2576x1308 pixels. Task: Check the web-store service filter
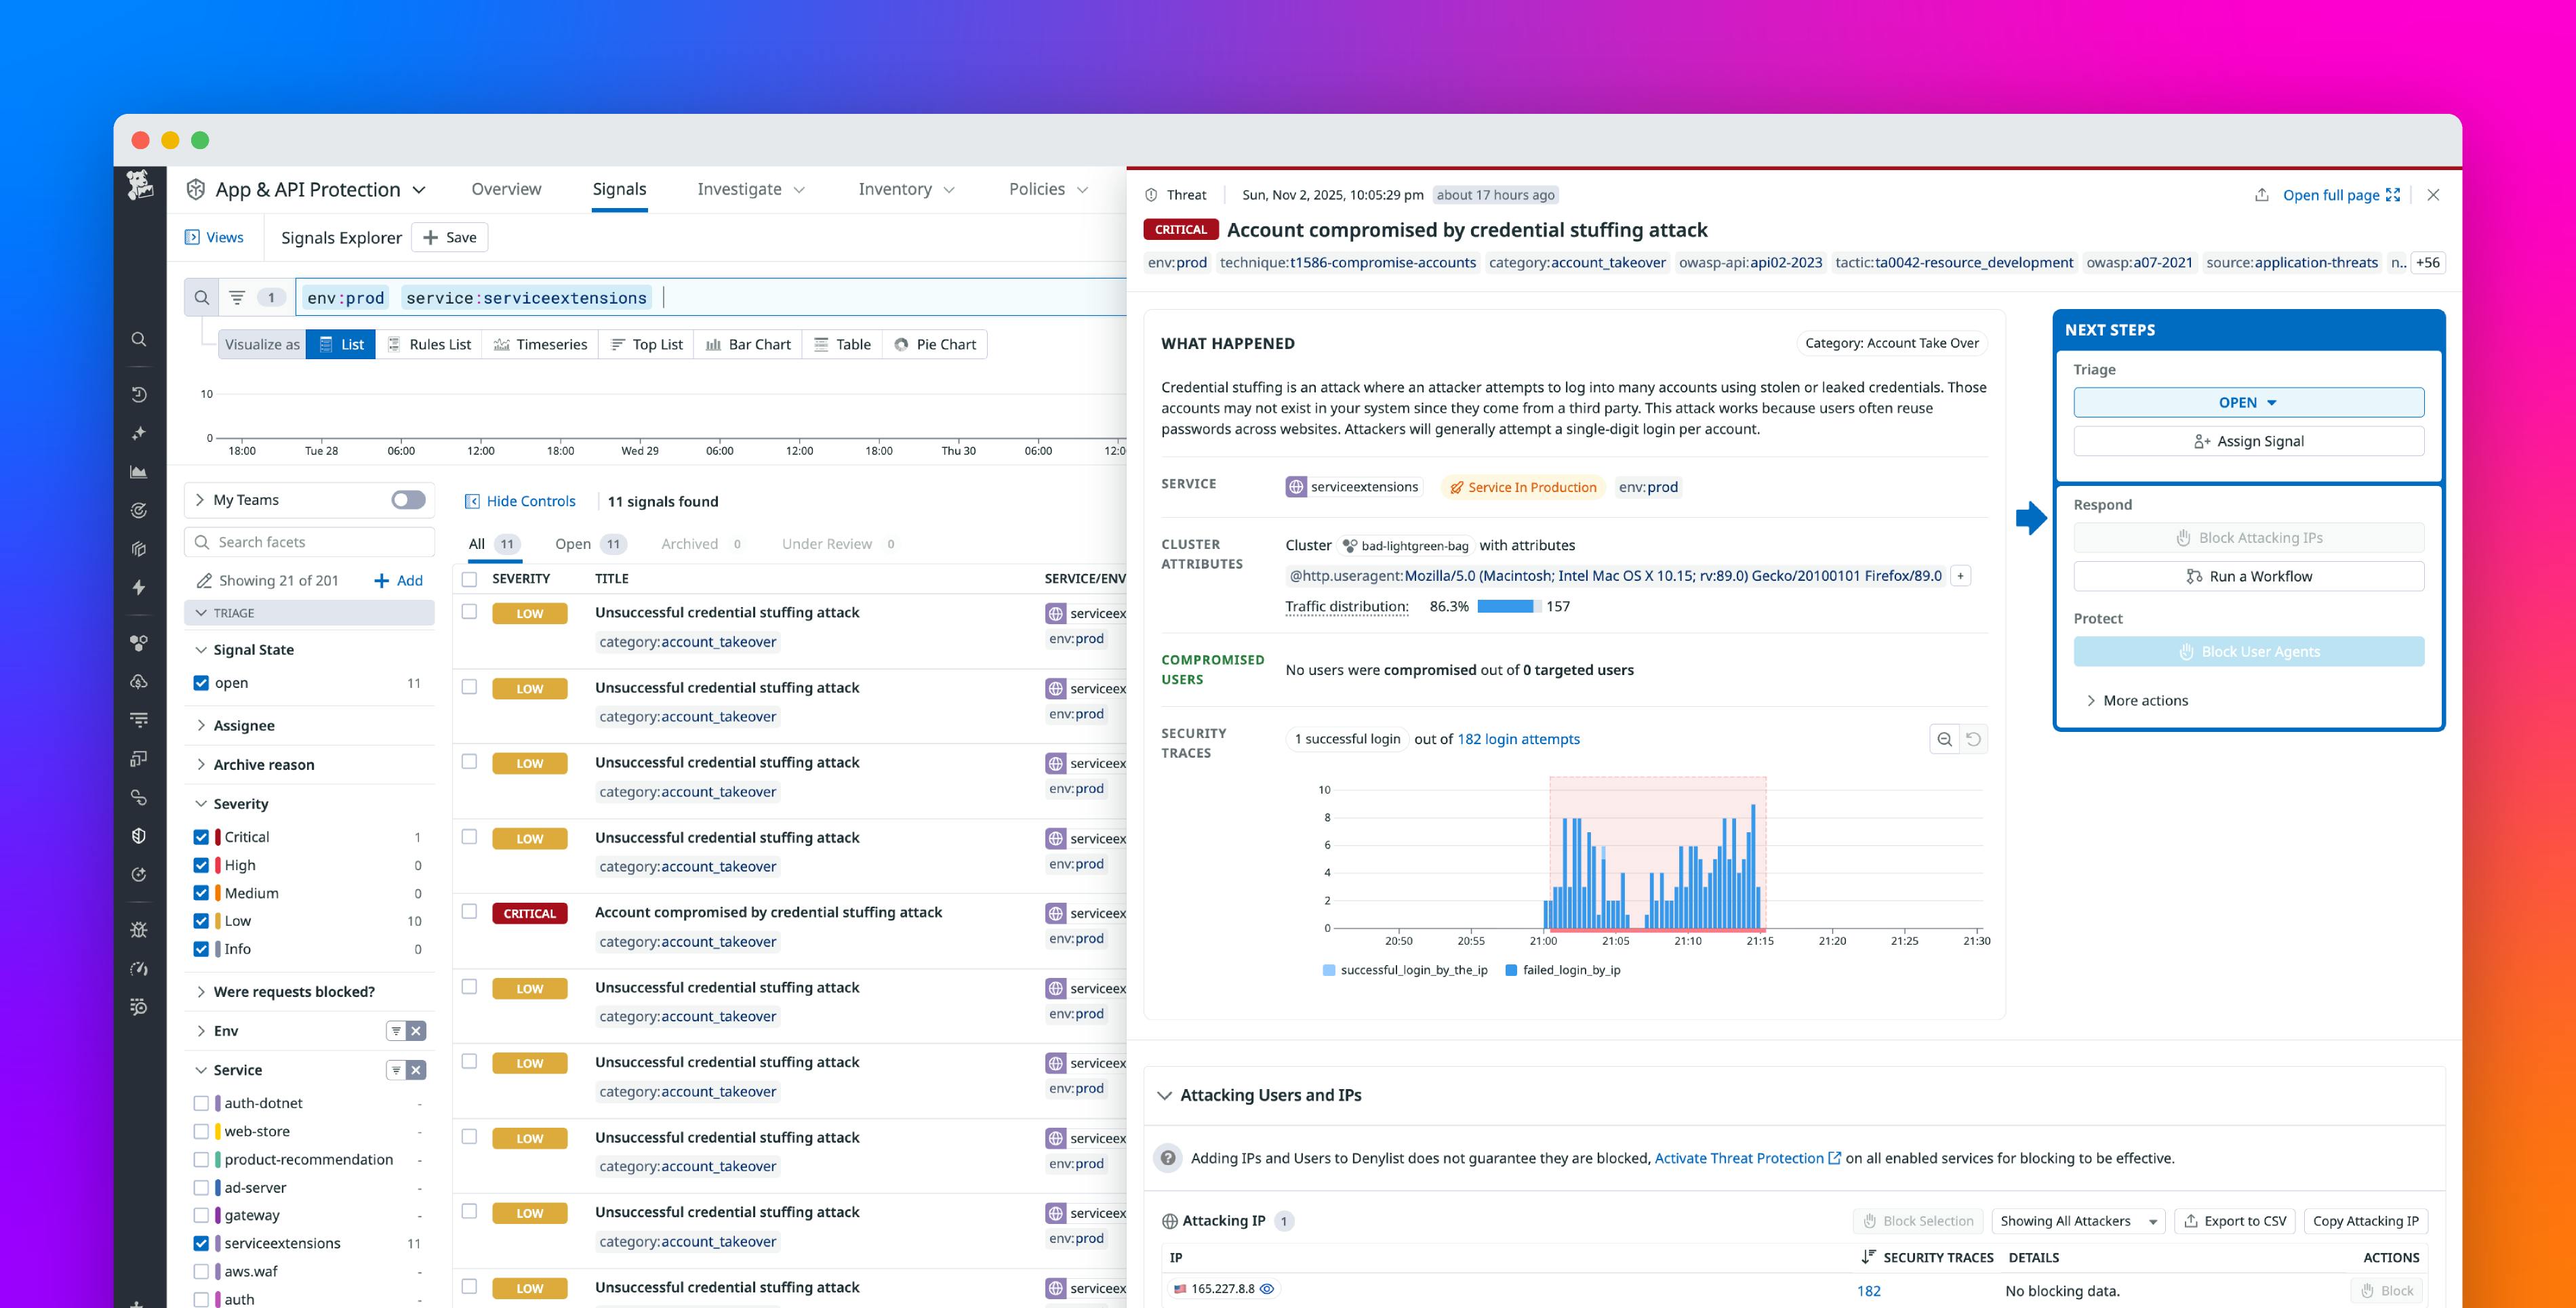[x=203, y=1131]
